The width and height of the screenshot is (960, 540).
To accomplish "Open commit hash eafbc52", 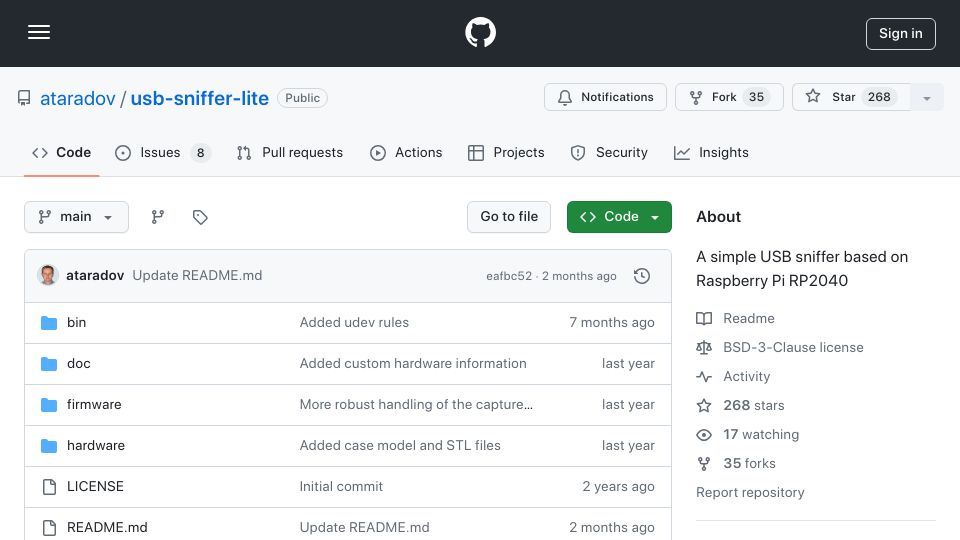I will tap(509, 276).
